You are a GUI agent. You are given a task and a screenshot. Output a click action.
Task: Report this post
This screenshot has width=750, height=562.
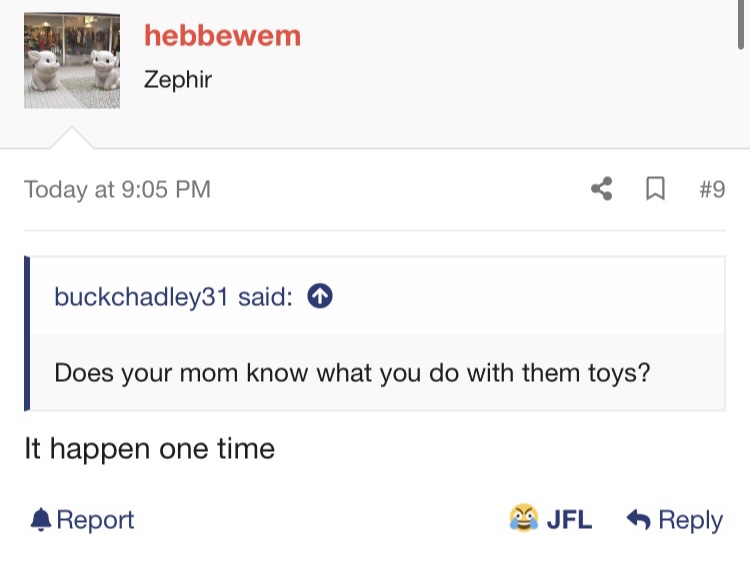pyautogui.click(x=82, y=519)
